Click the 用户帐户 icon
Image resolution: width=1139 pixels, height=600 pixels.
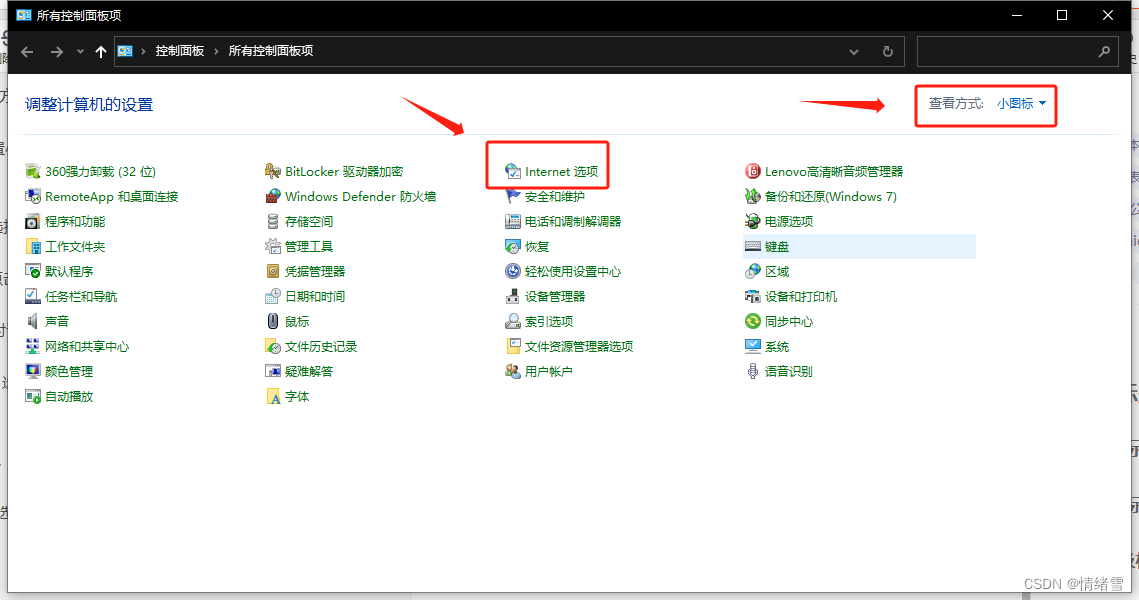pyautogui.click(x=513, y=371)
